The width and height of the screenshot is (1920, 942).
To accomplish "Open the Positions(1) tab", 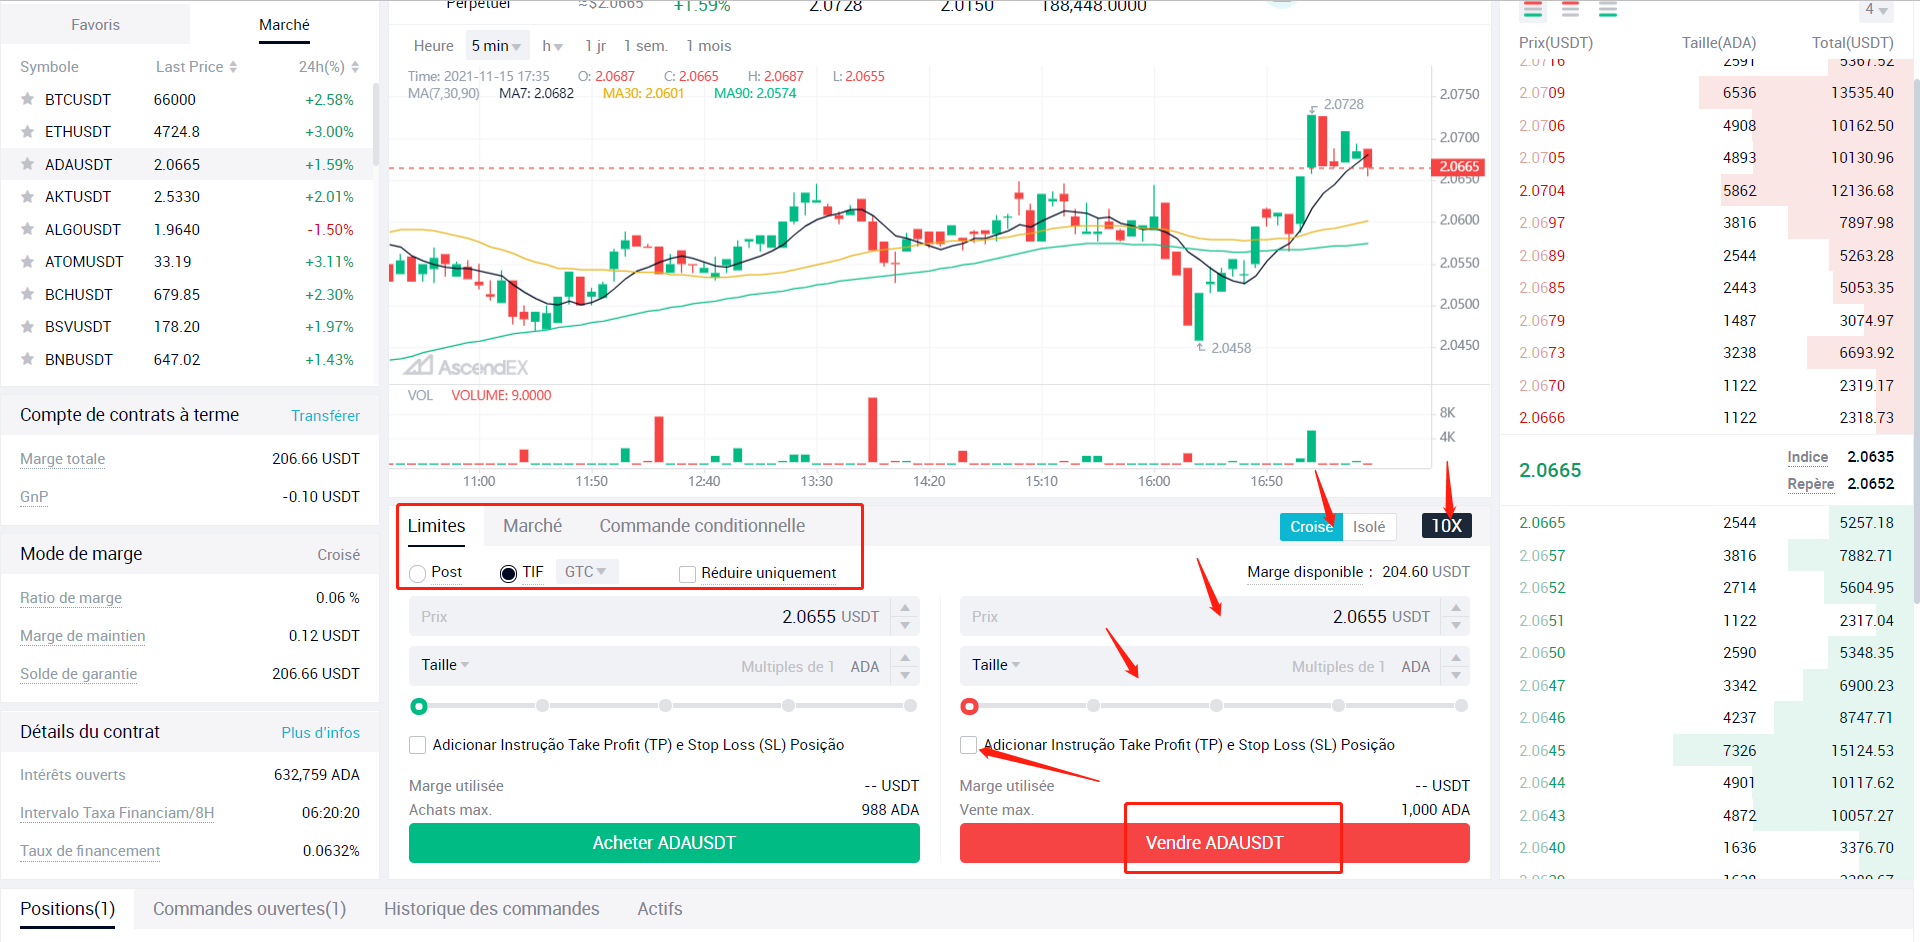I will tap(68, 909).
